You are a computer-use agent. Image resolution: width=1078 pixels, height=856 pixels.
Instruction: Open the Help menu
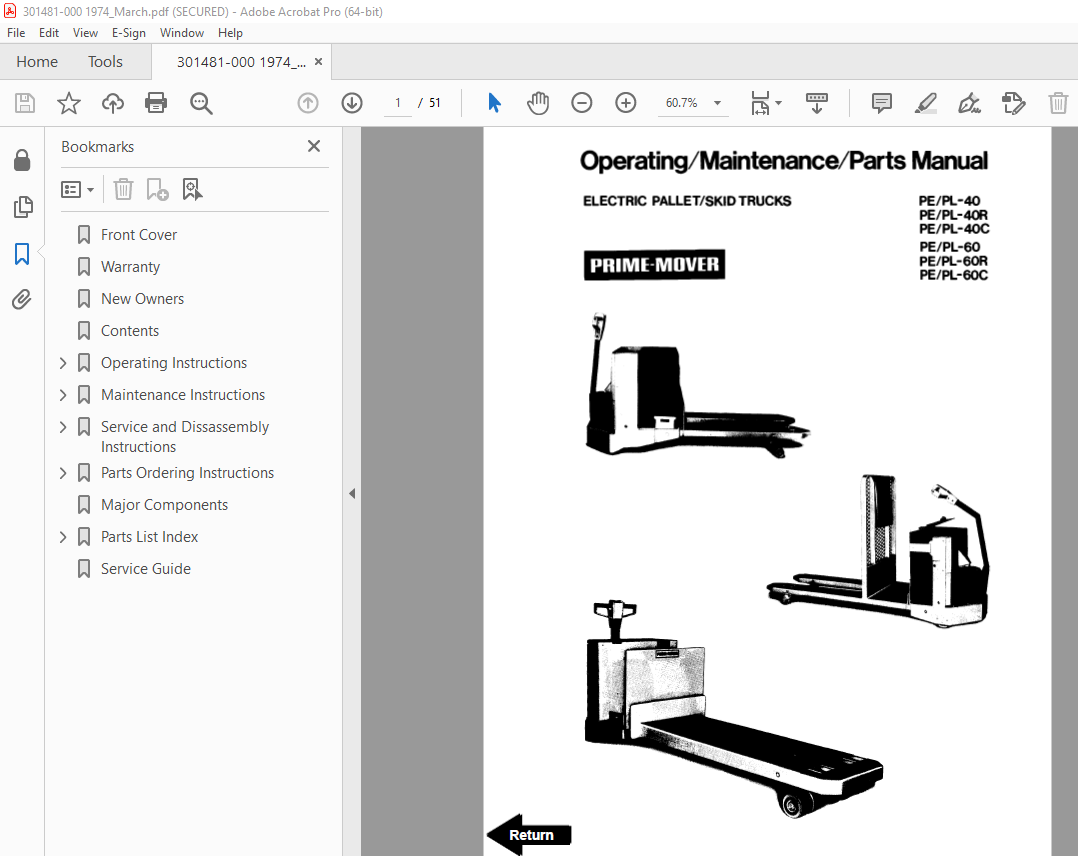pyautogui.click(x=230, y=33)
